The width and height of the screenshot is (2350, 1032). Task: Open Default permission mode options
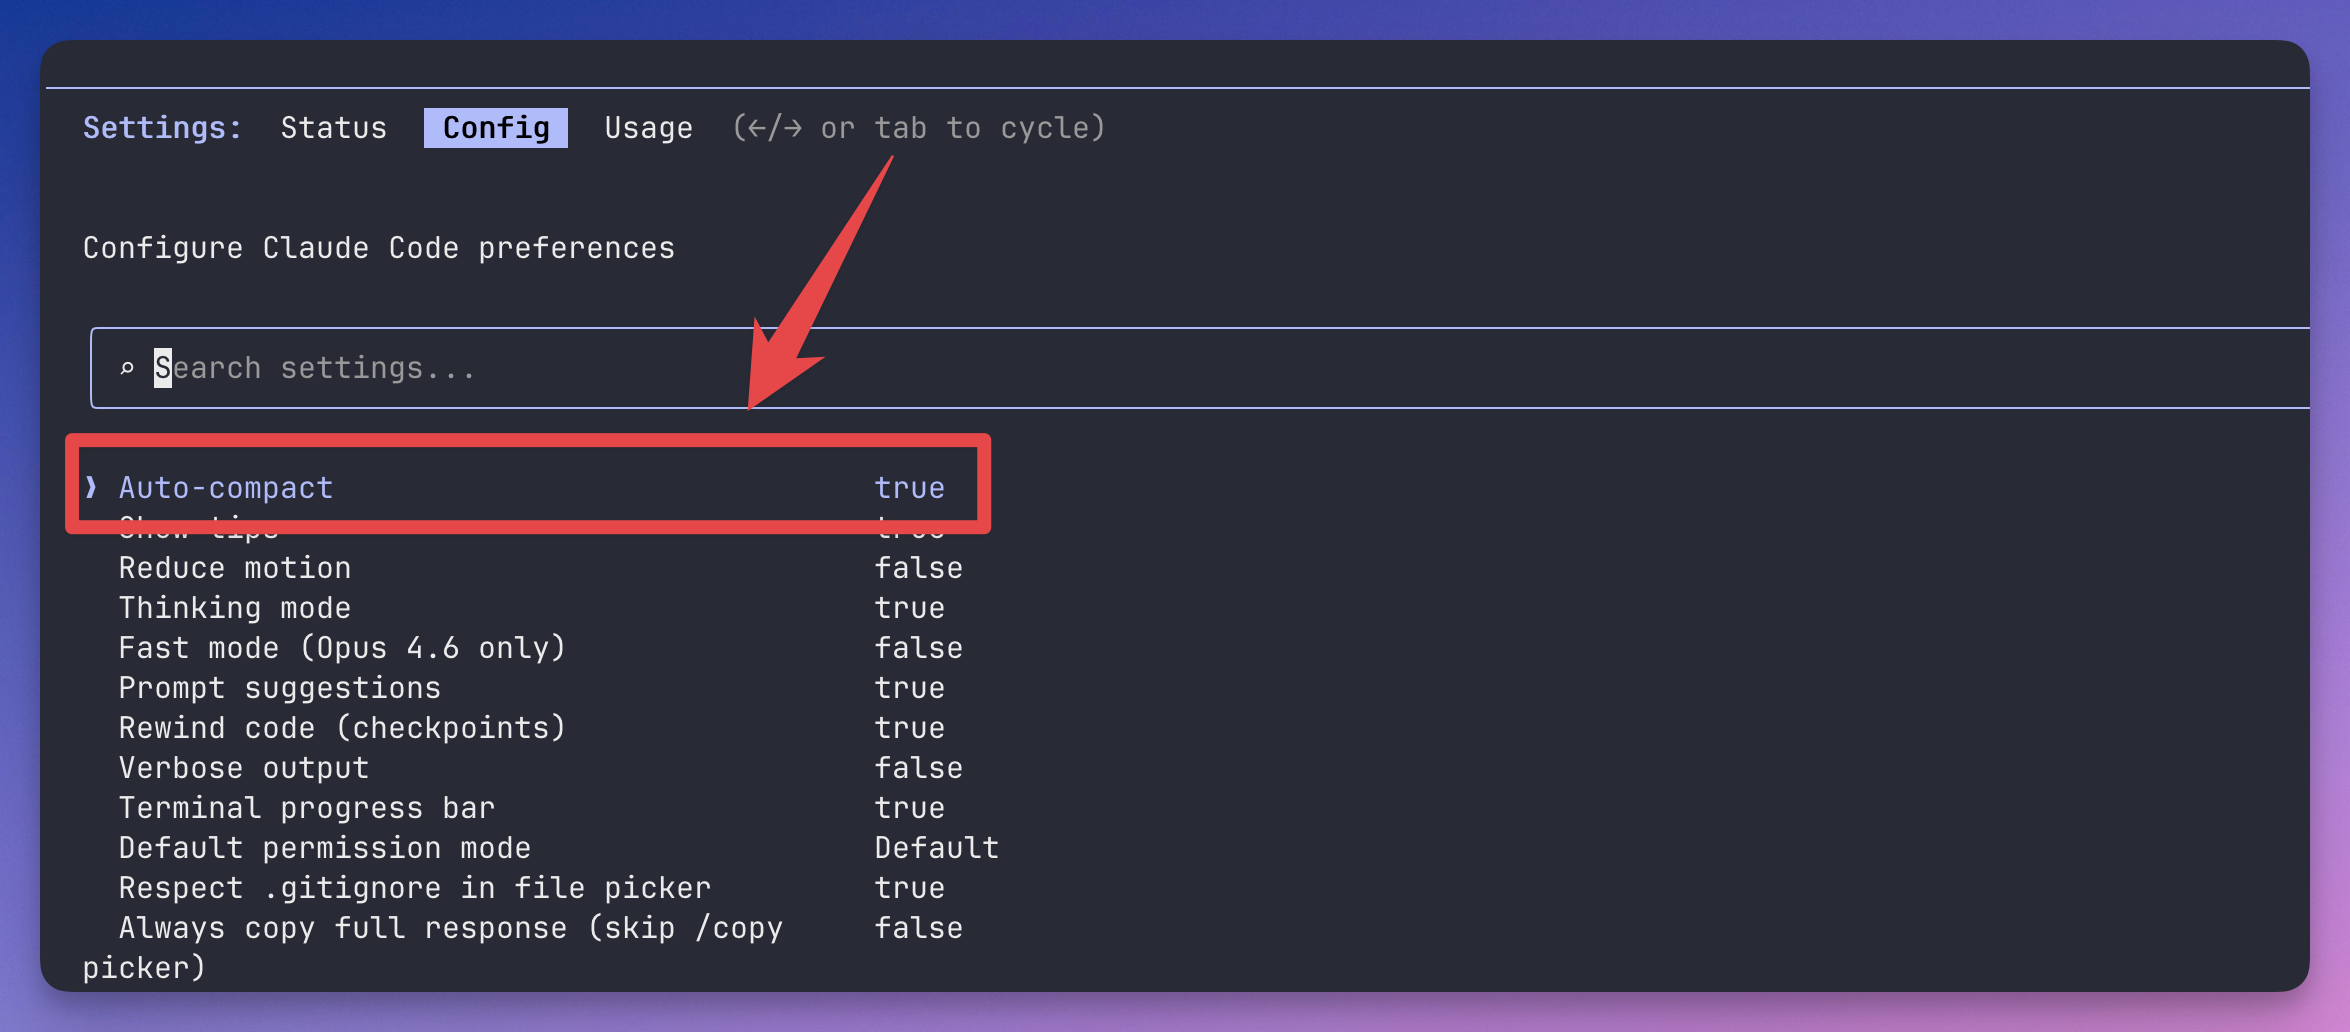coord(936,848)
